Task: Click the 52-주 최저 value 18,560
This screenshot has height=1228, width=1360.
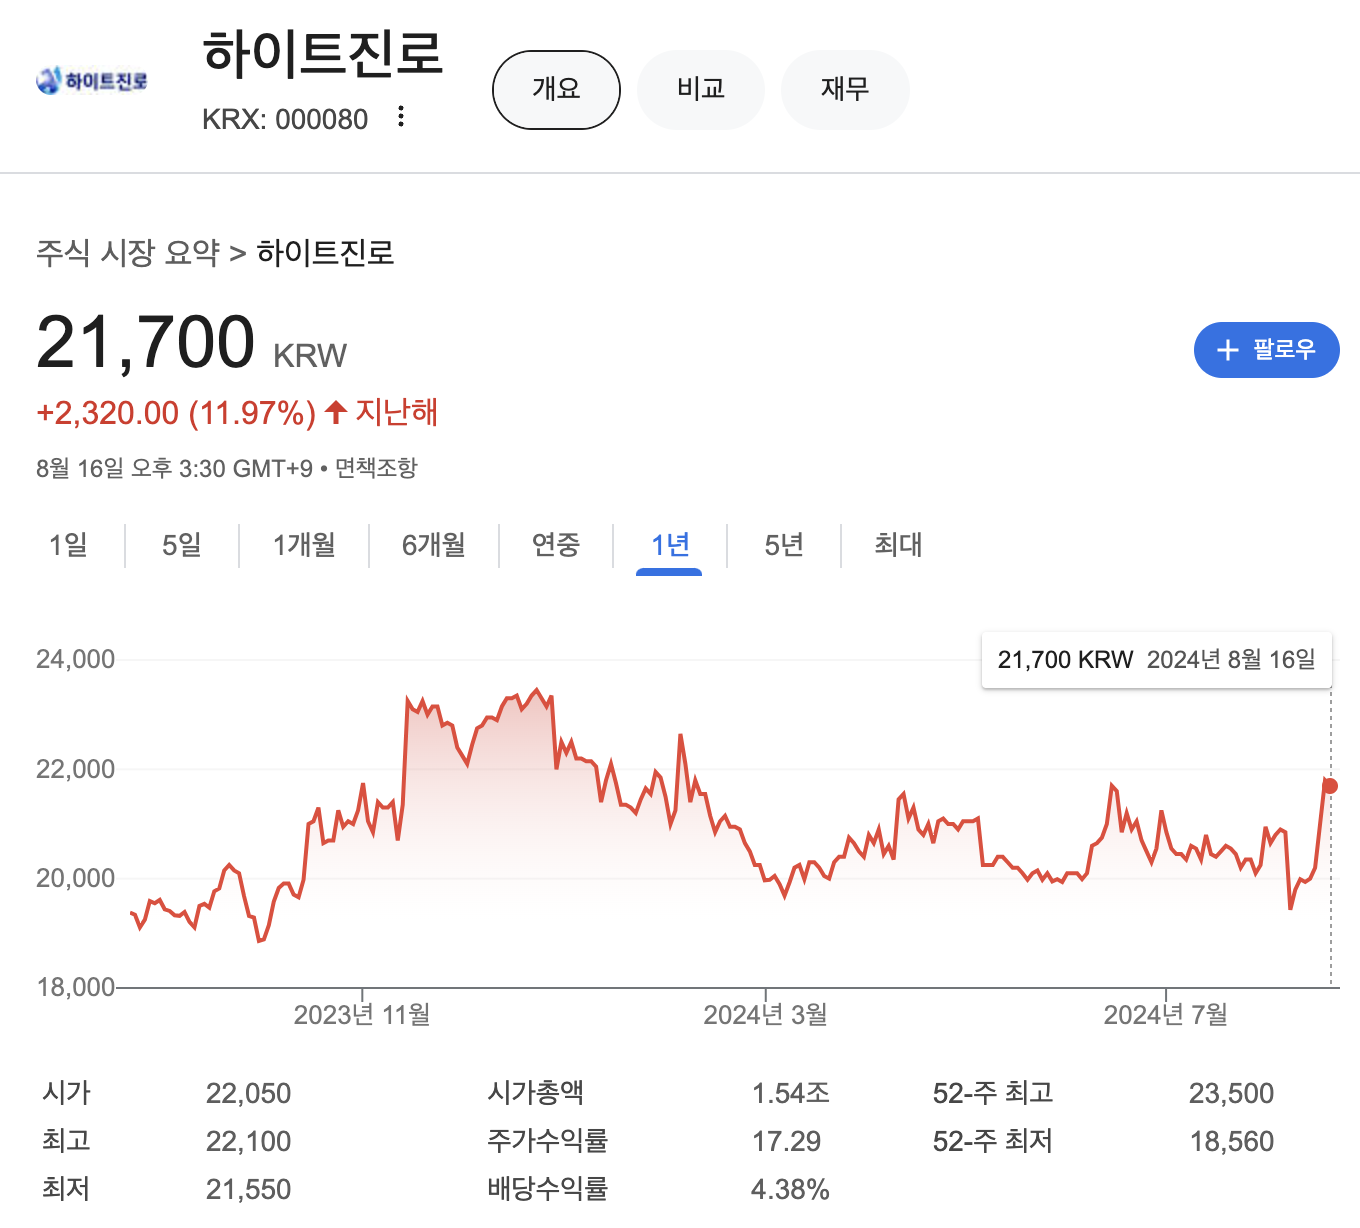Action: point(1231,1141)
